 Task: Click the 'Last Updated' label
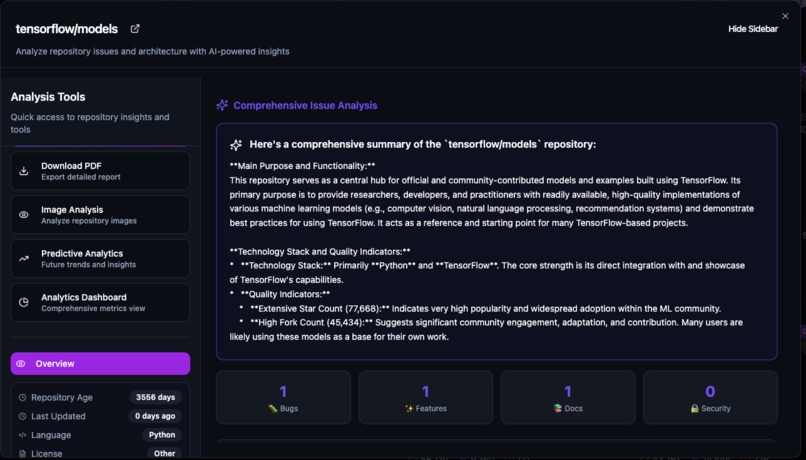(58, 416)
